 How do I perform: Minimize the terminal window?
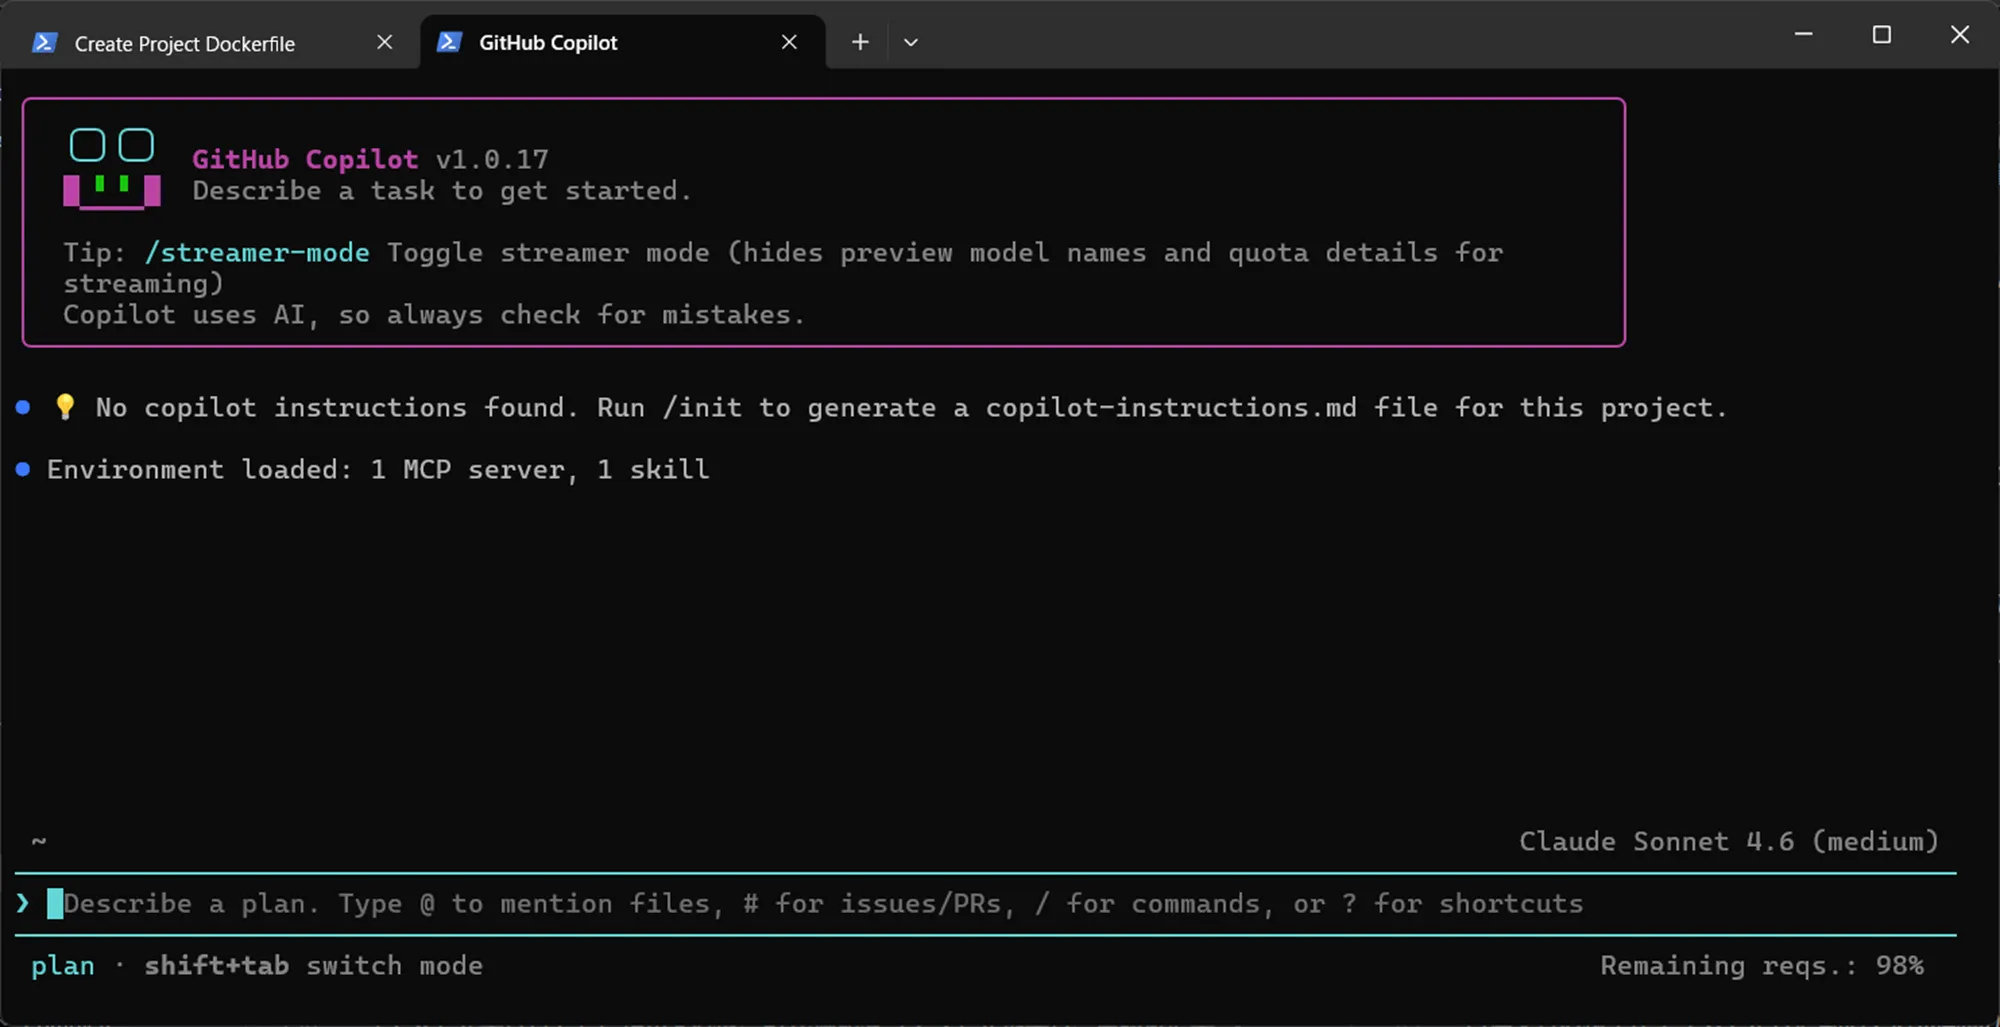1804,35
